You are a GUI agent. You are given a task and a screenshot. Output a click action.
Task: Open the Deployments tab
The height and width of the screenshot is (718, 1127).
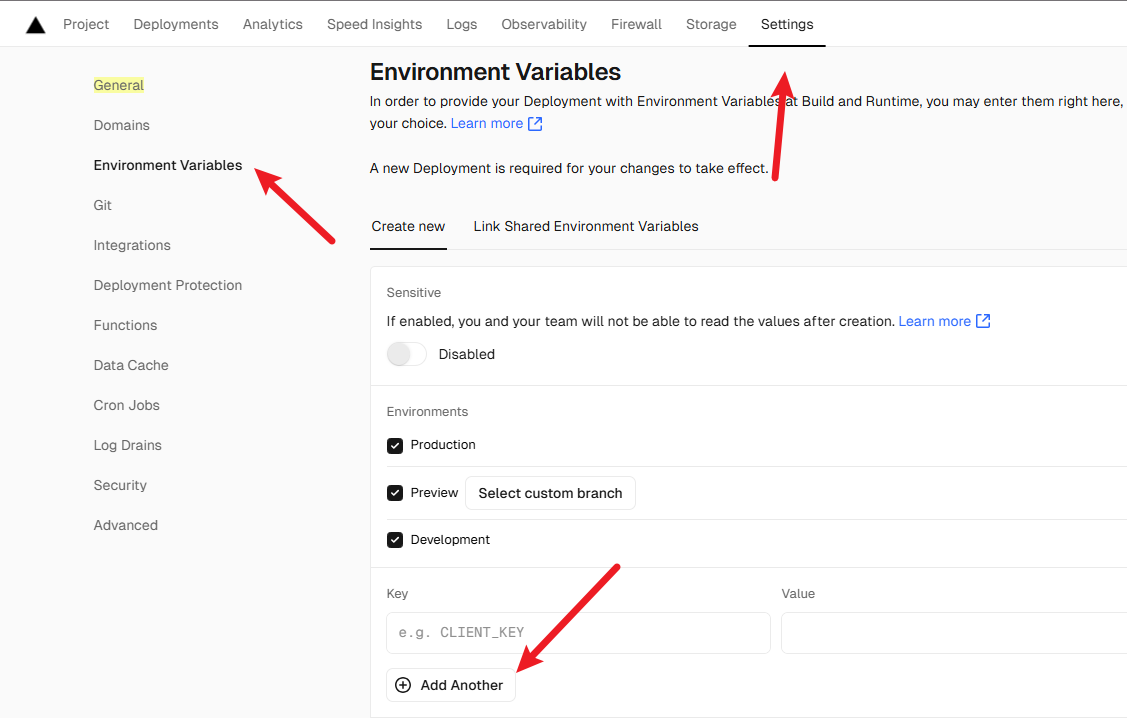coord(176,24)
